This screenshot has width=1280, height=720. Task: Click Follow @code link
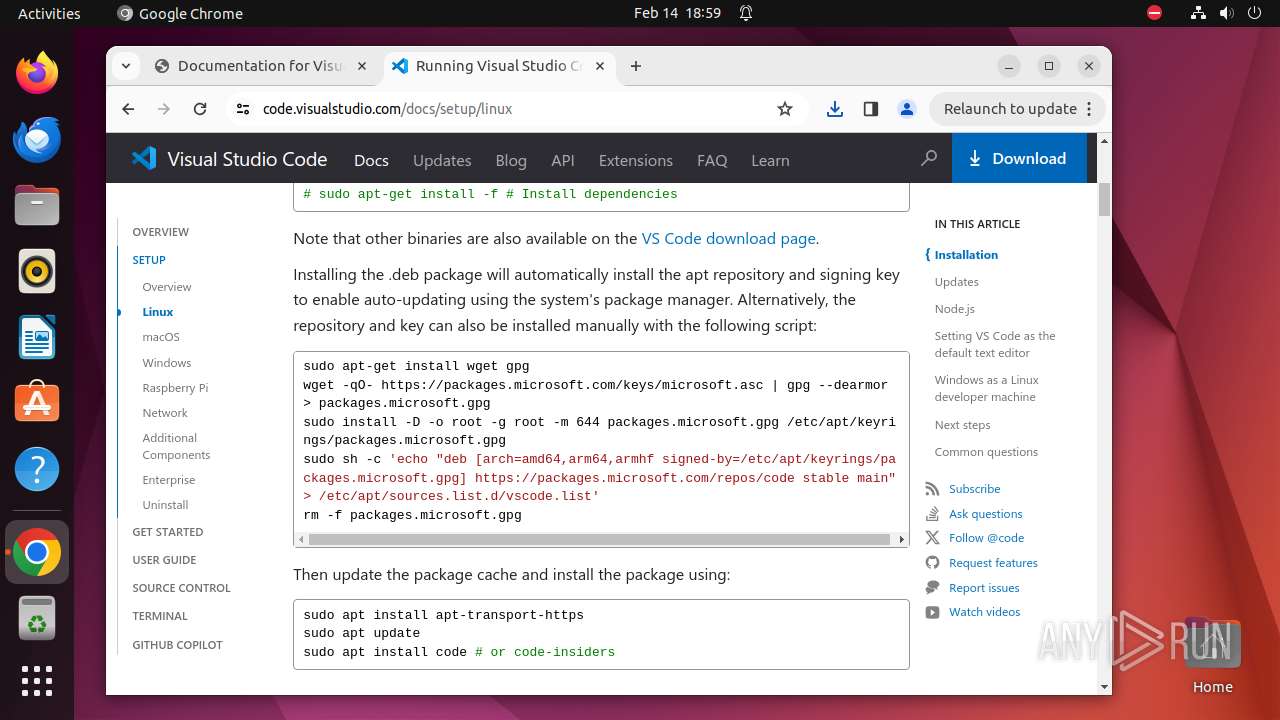986,538
